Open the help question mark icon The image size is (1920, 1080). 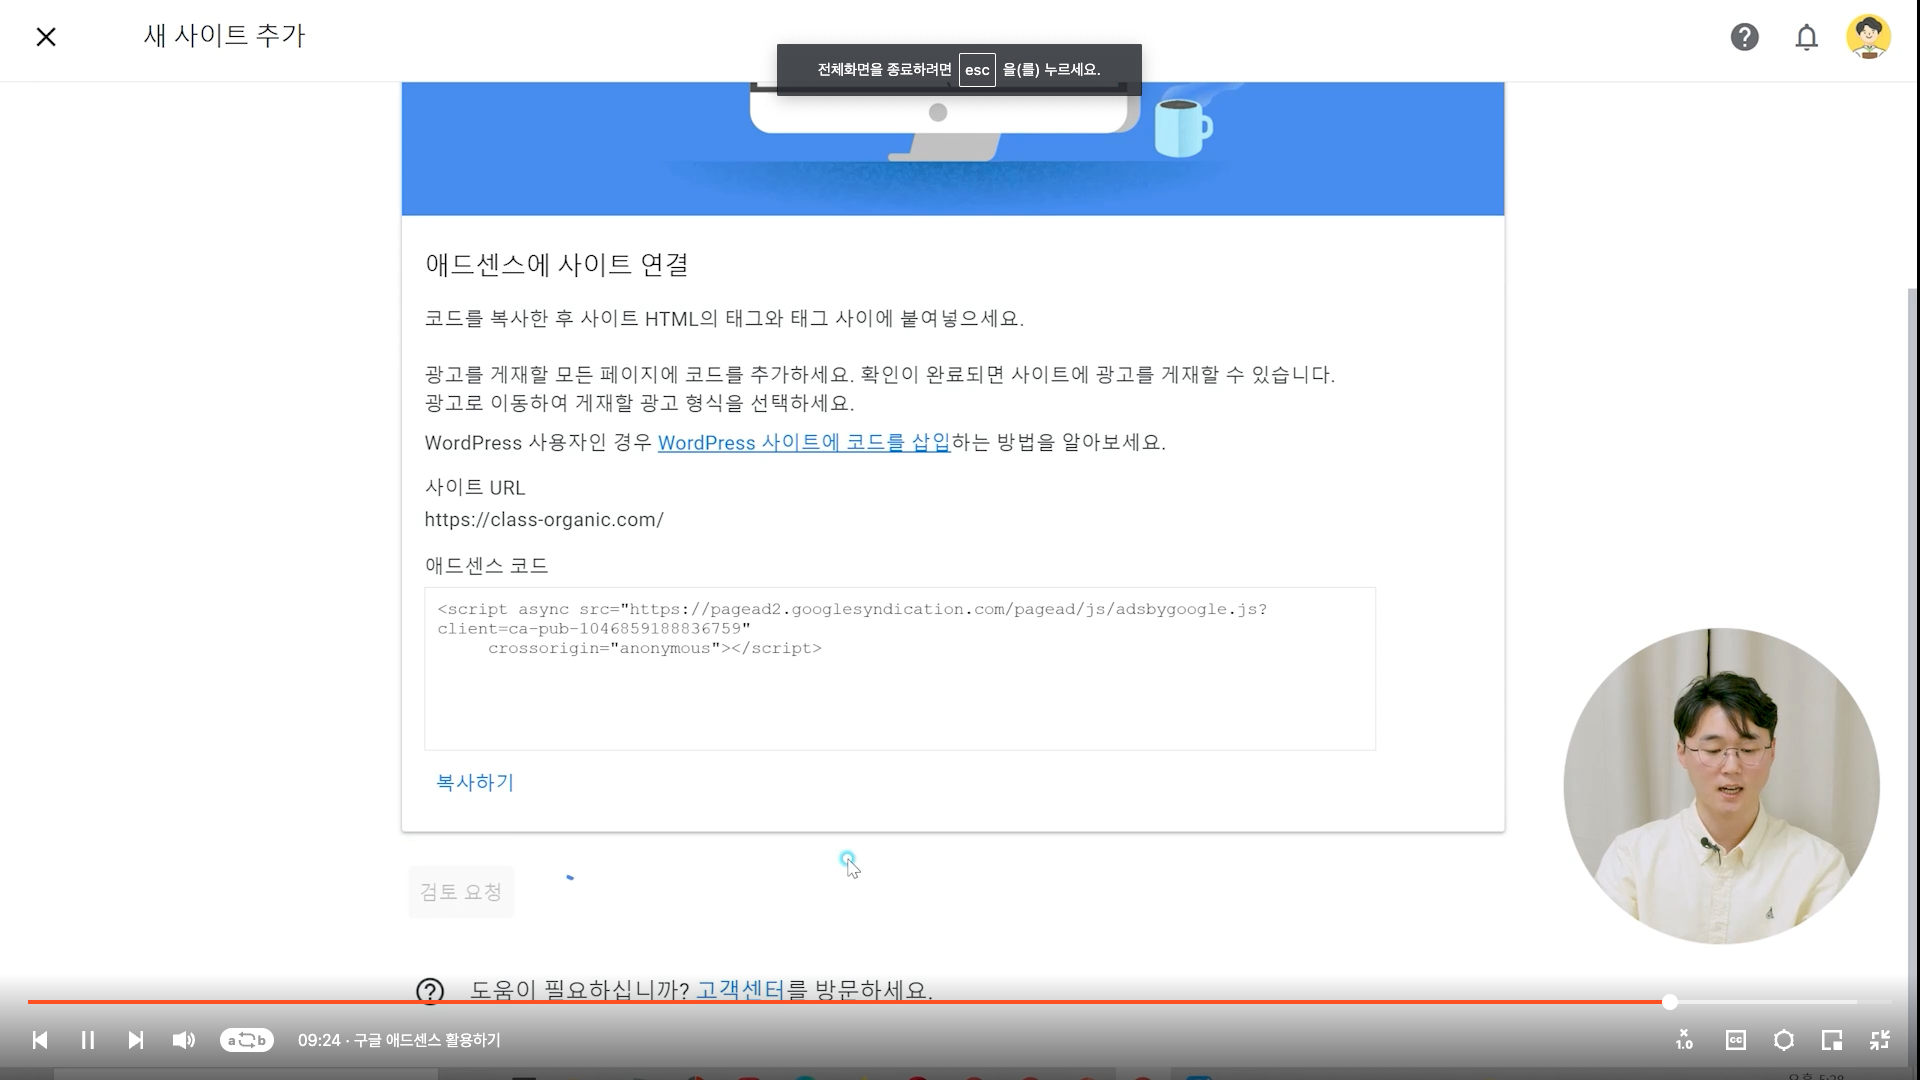pyautogui.click(x=1744, y=37)
